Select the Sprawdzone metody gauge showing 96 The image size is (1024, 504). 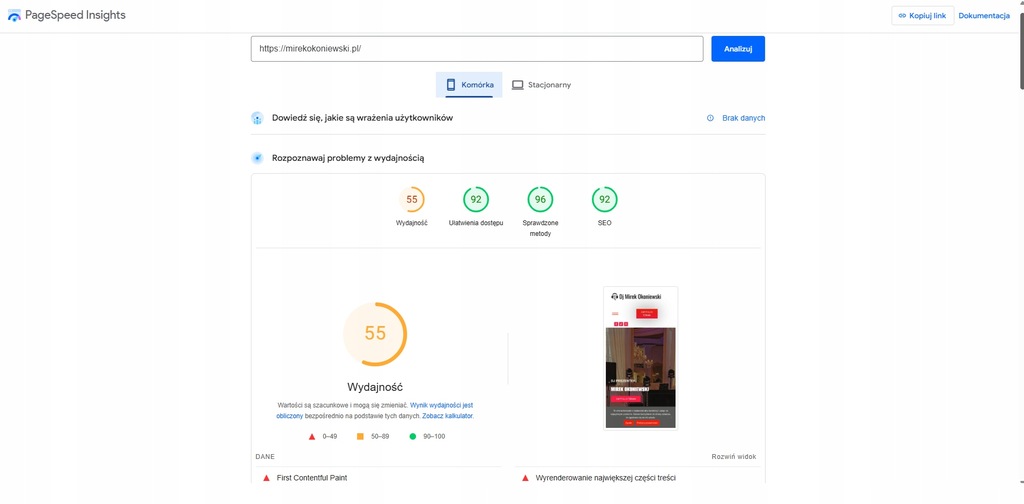pyautogui.click(x=540, y=200)
